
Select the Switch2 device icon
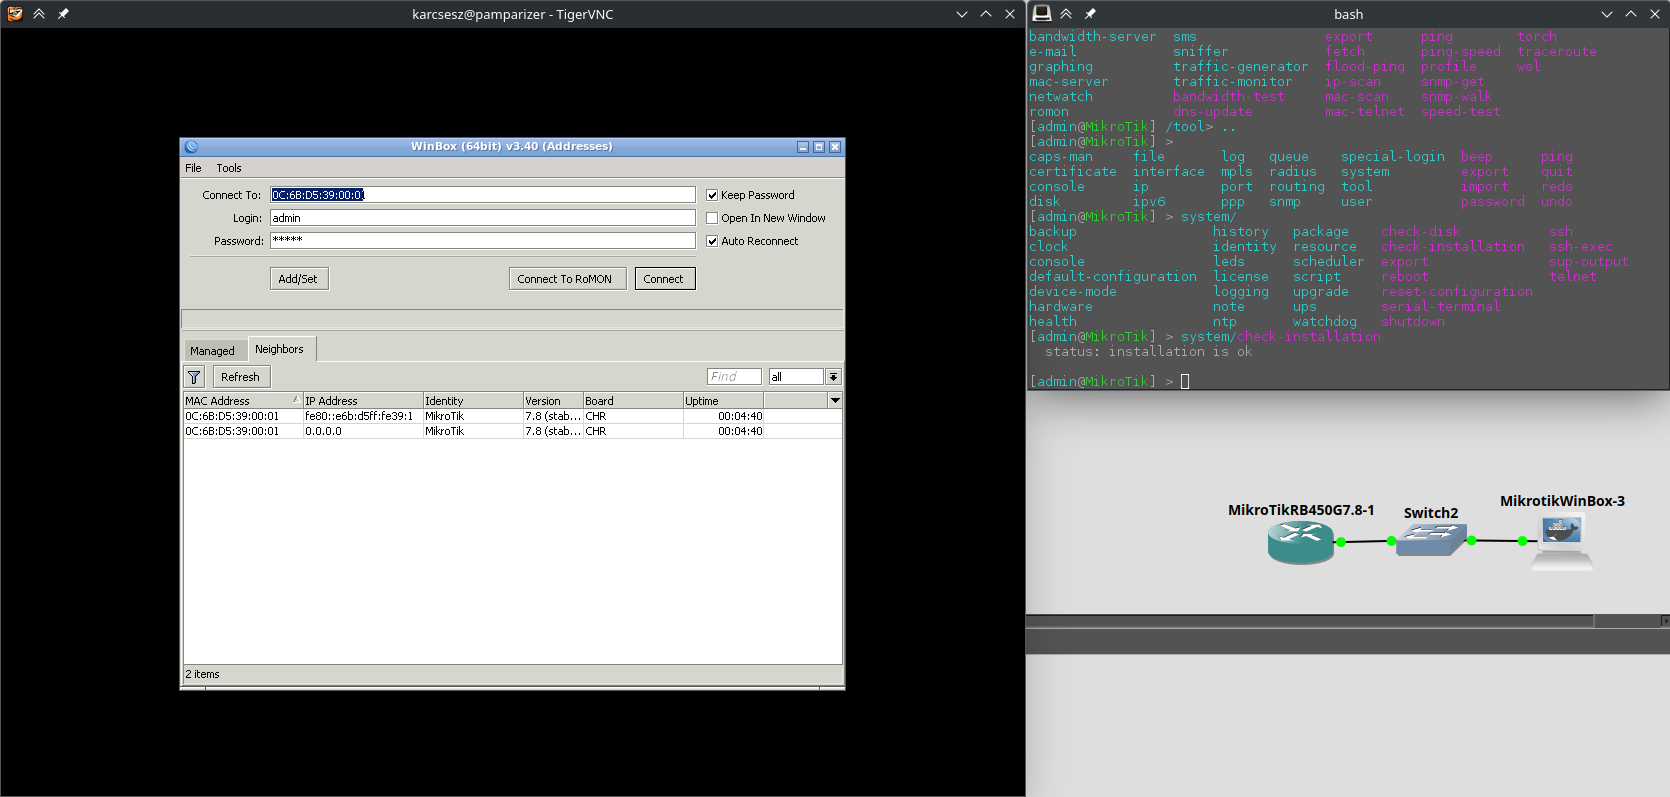[1432, 541]
